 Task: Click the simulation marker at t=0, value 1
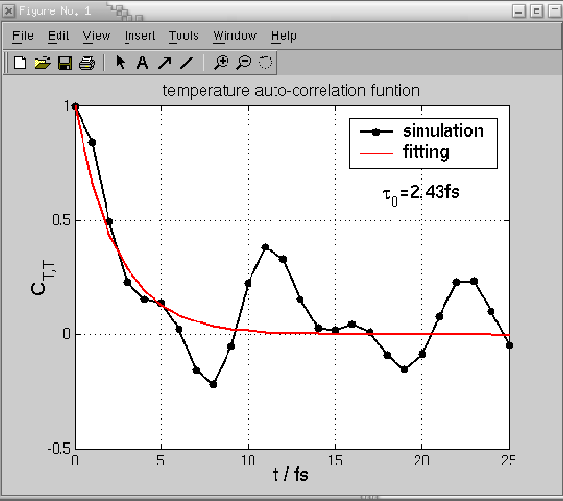[75, 106]
